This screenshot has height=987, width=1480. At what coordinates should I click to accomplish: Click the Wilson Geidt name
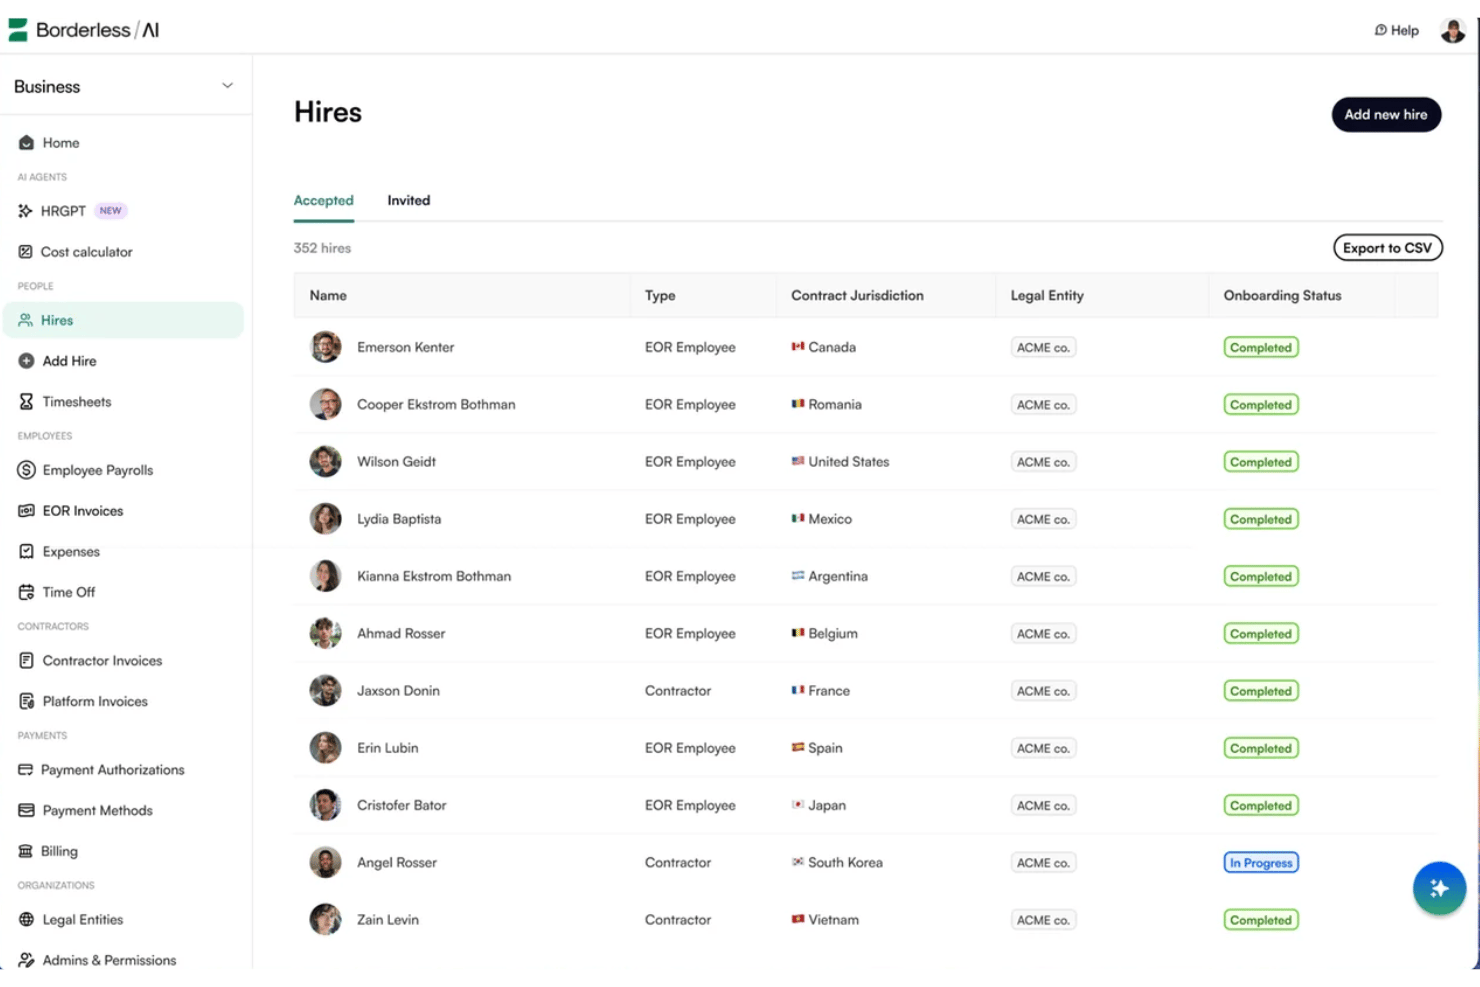click(x=396, y=462)
